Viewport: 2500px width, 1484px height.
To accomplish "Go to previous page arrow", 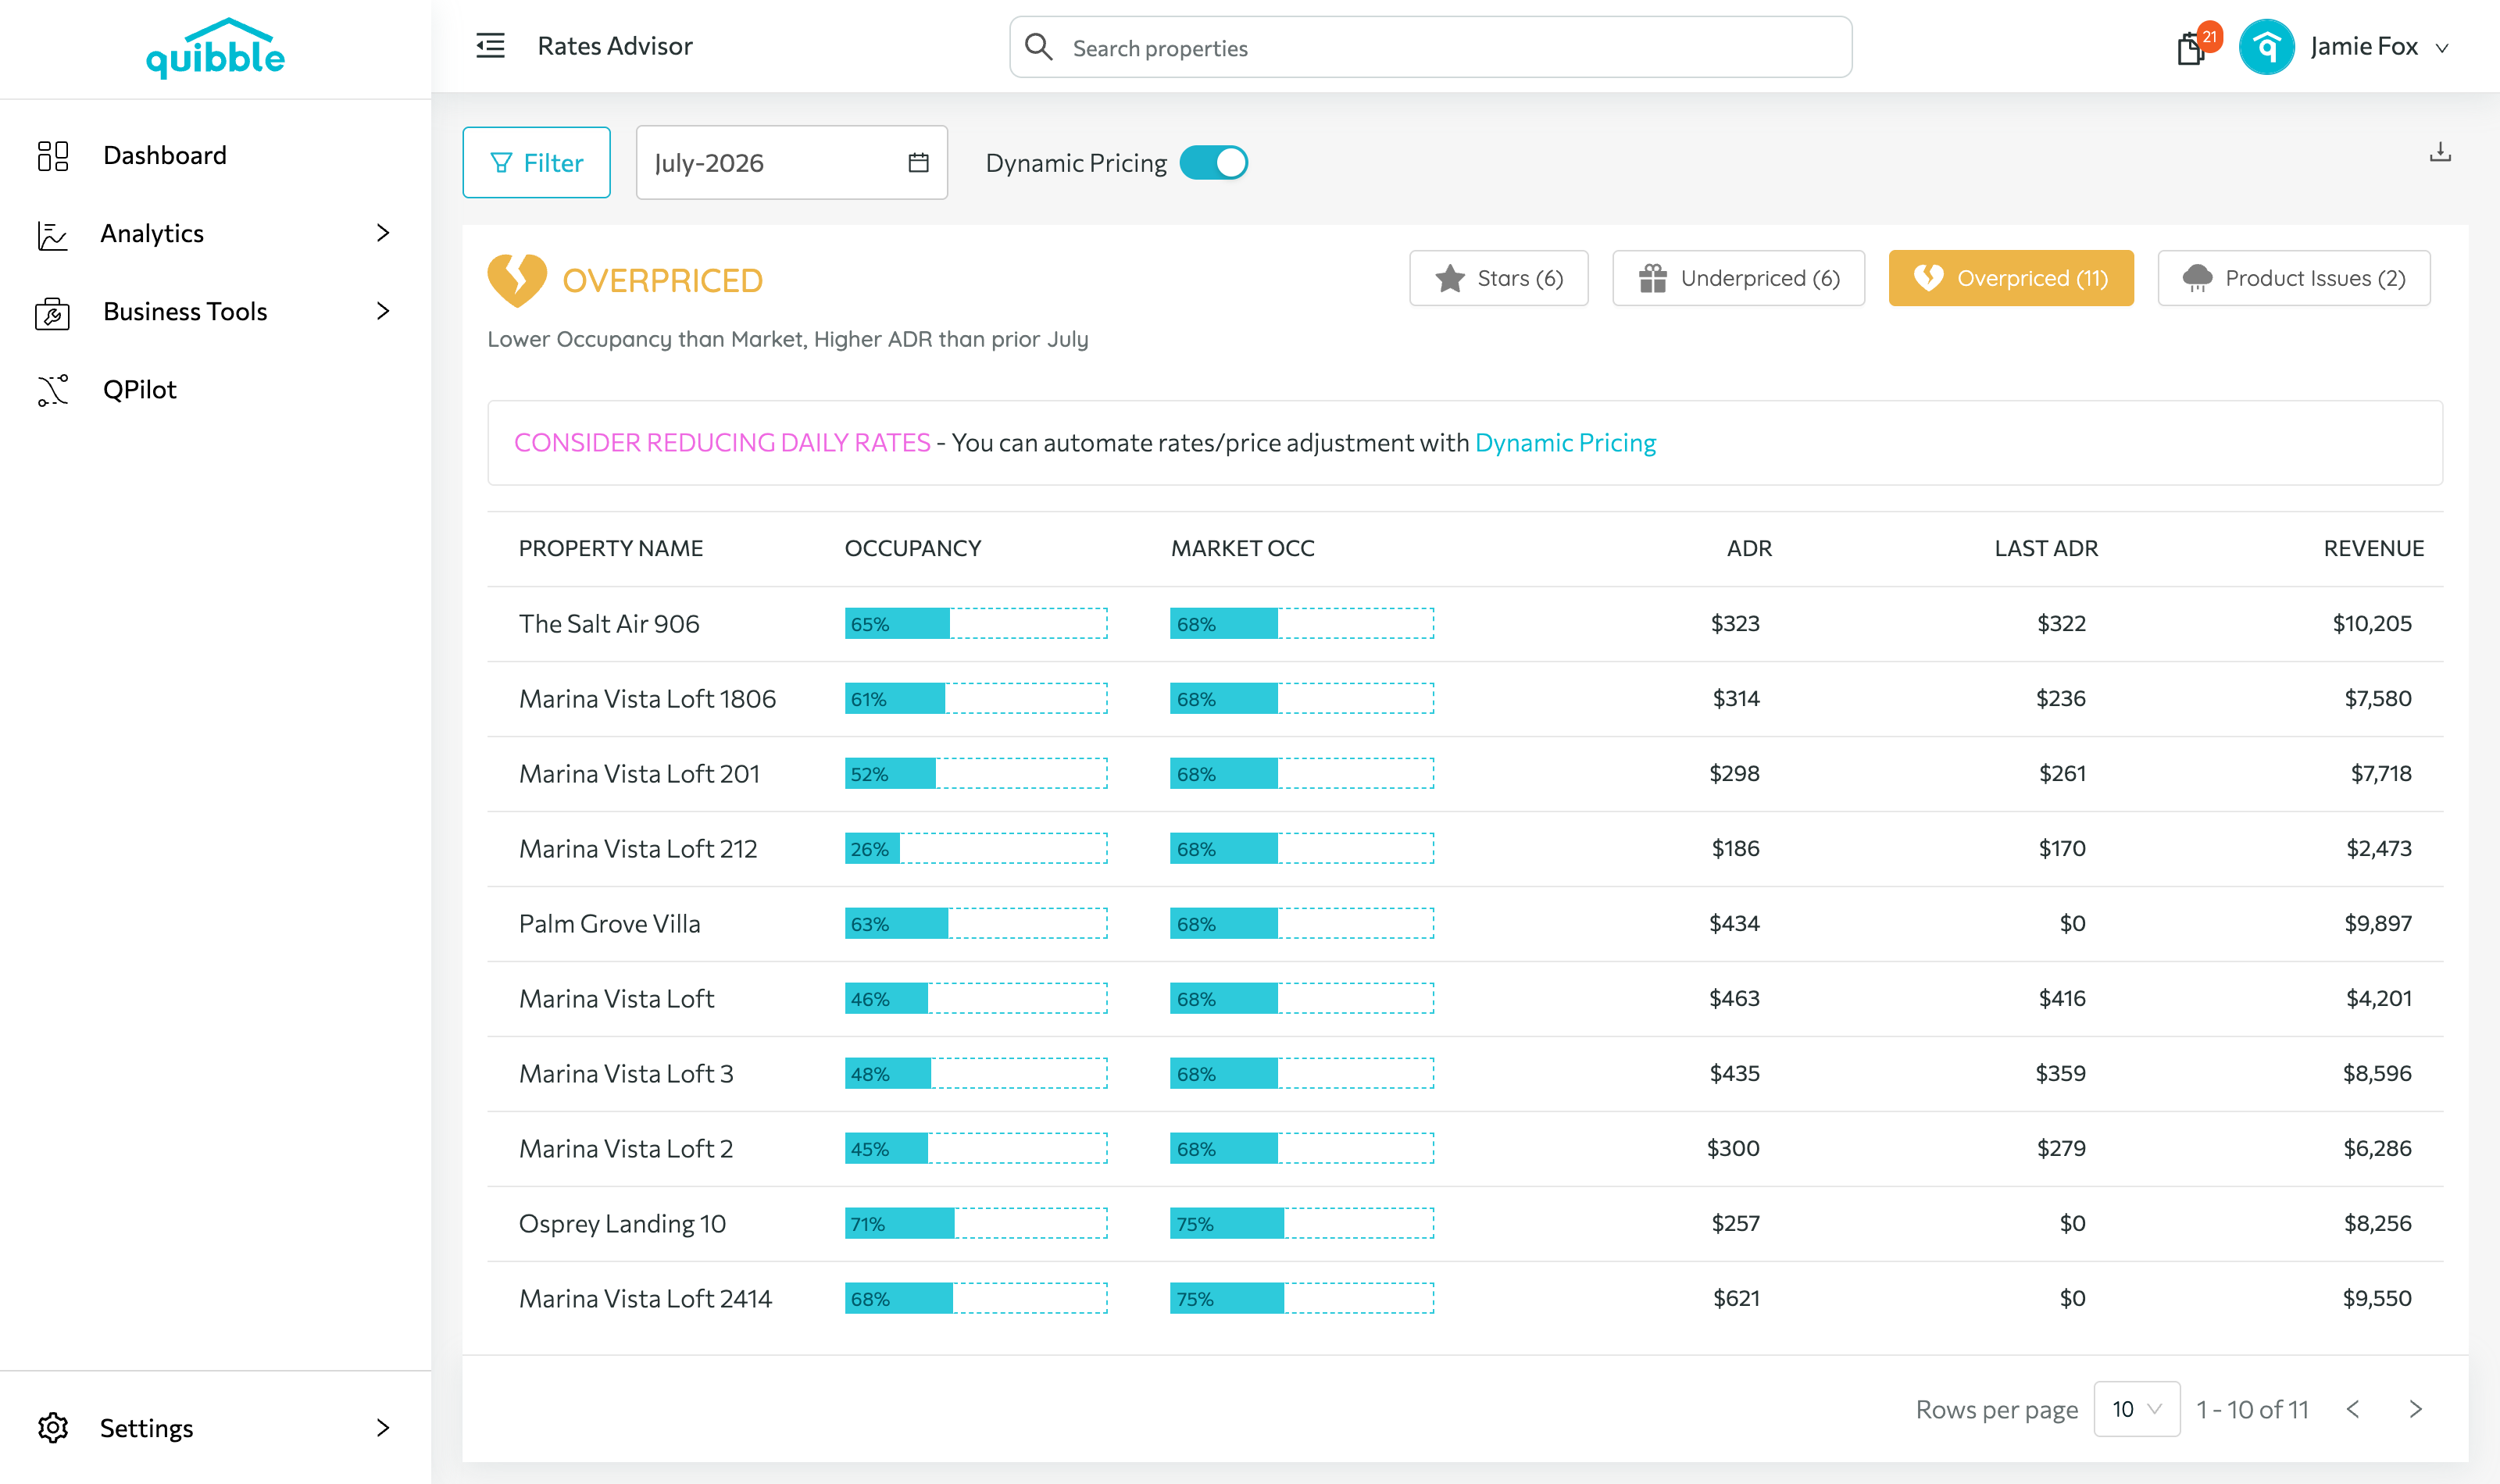I will tap(2353, 1409).
